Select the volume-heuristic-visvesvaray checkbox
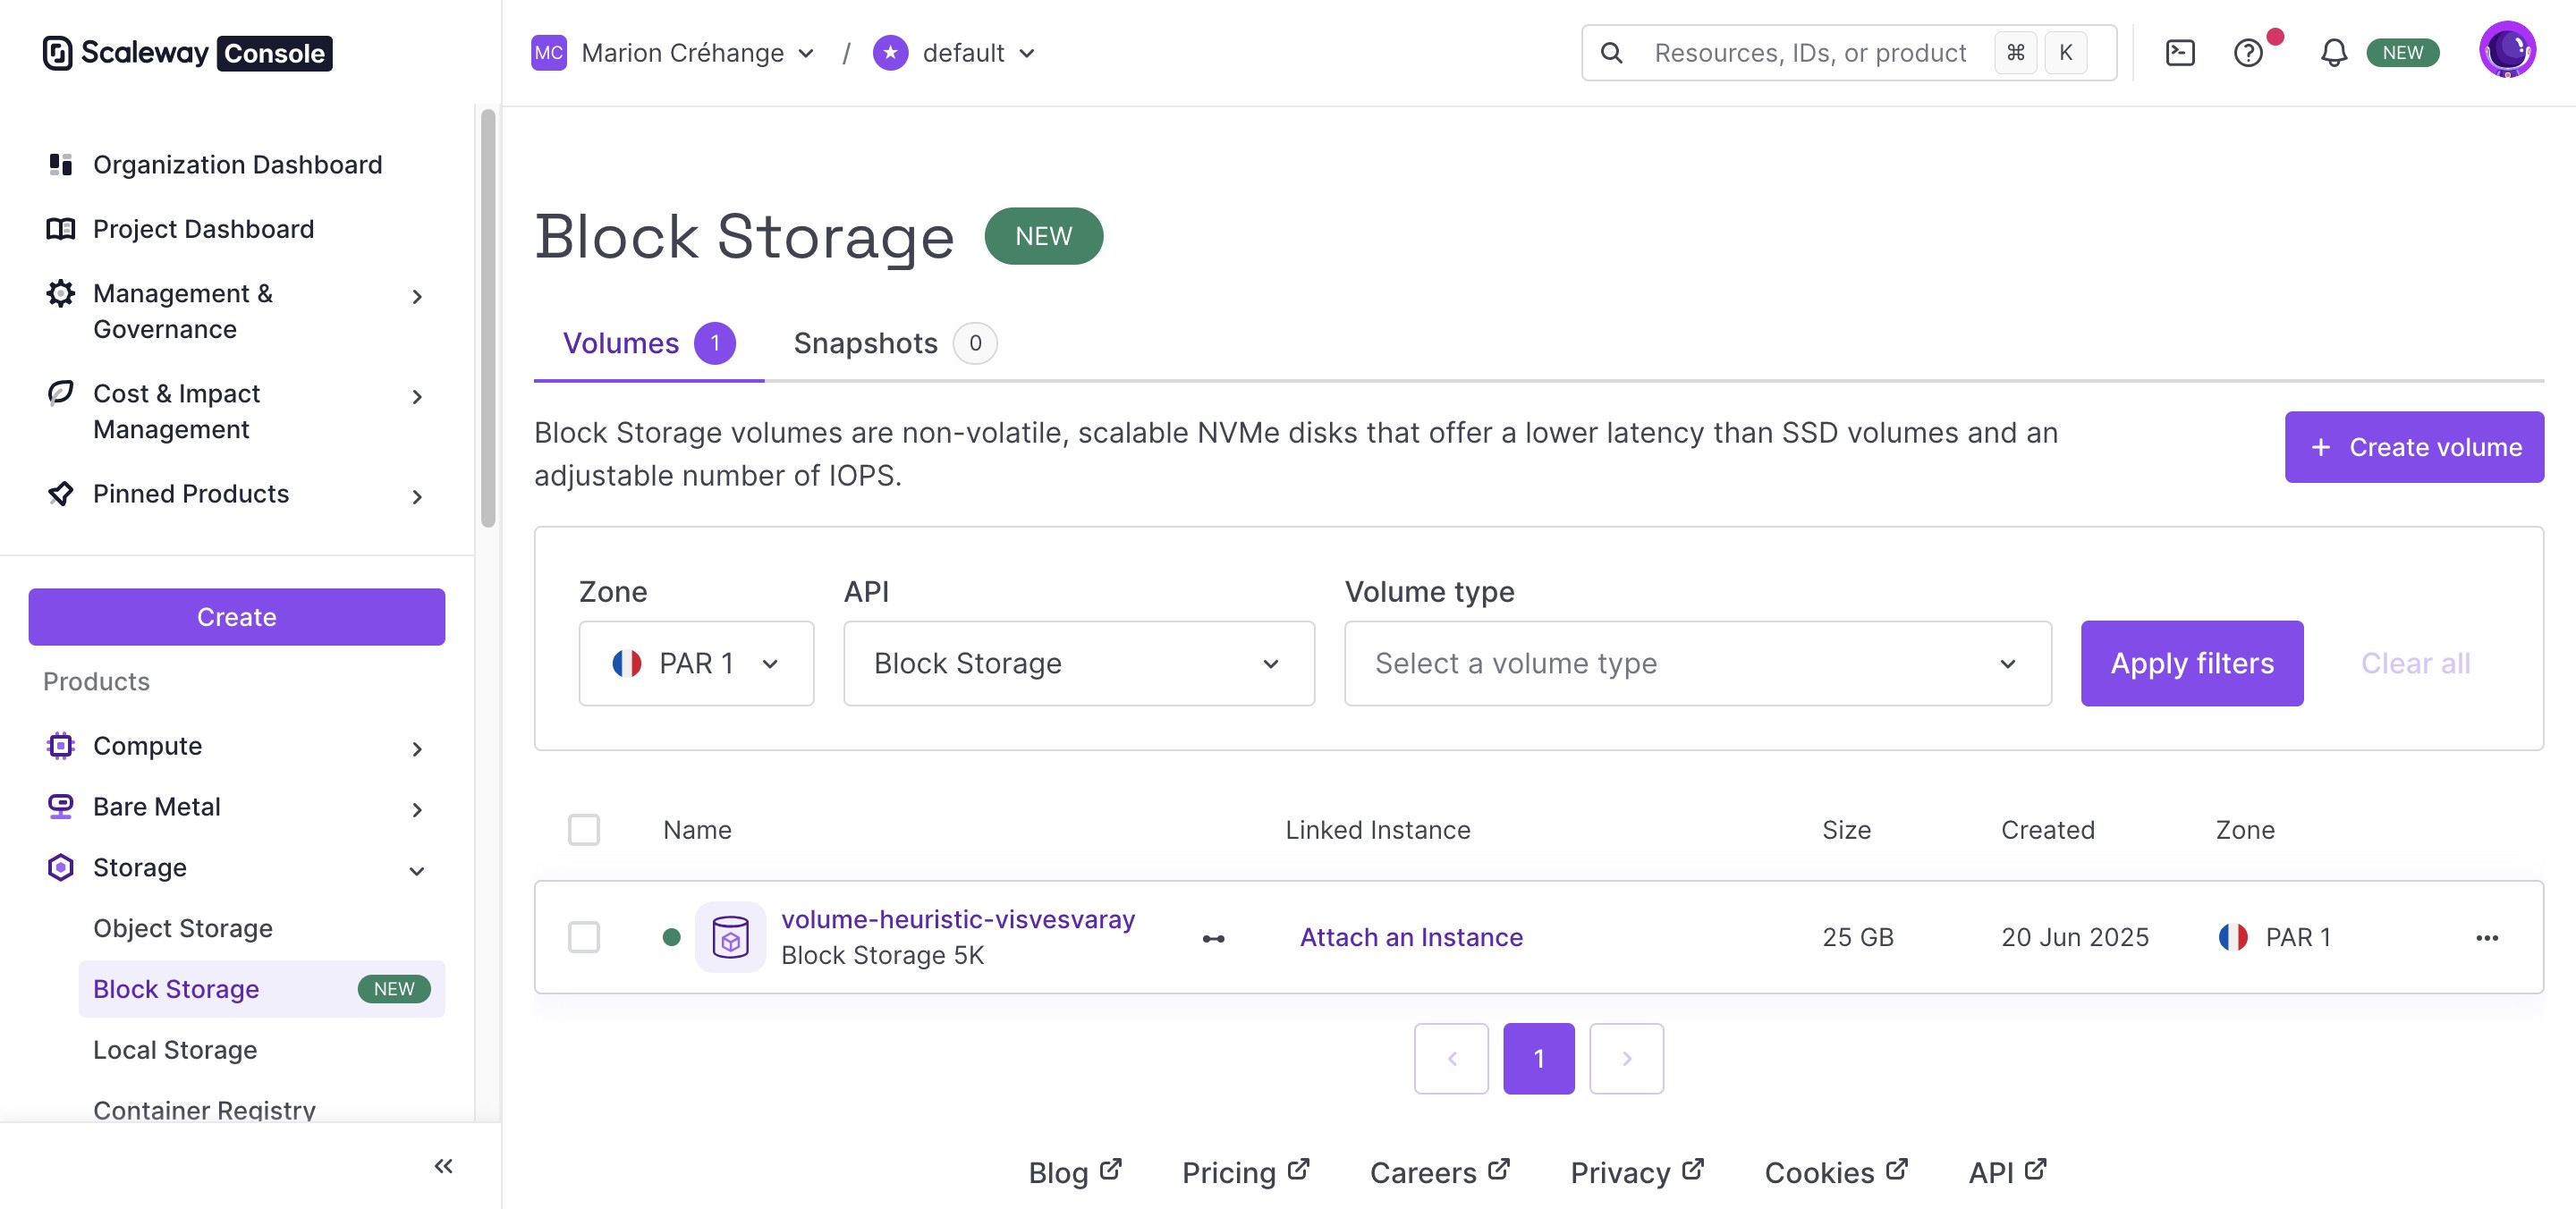 (x=584, y=937)
